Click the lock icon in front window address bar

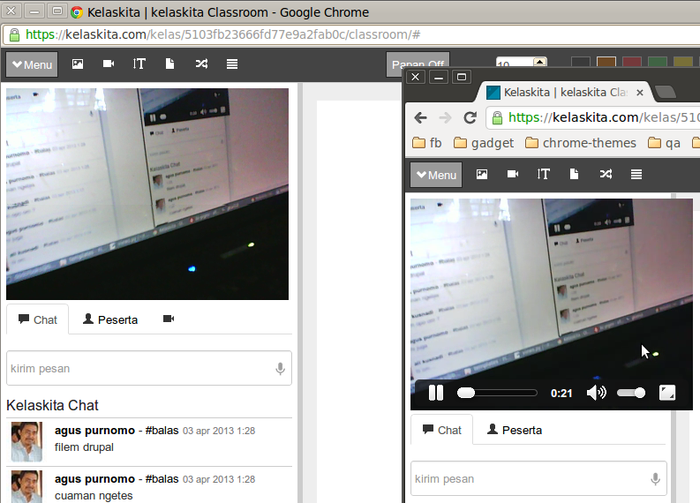tap(497, 118)
